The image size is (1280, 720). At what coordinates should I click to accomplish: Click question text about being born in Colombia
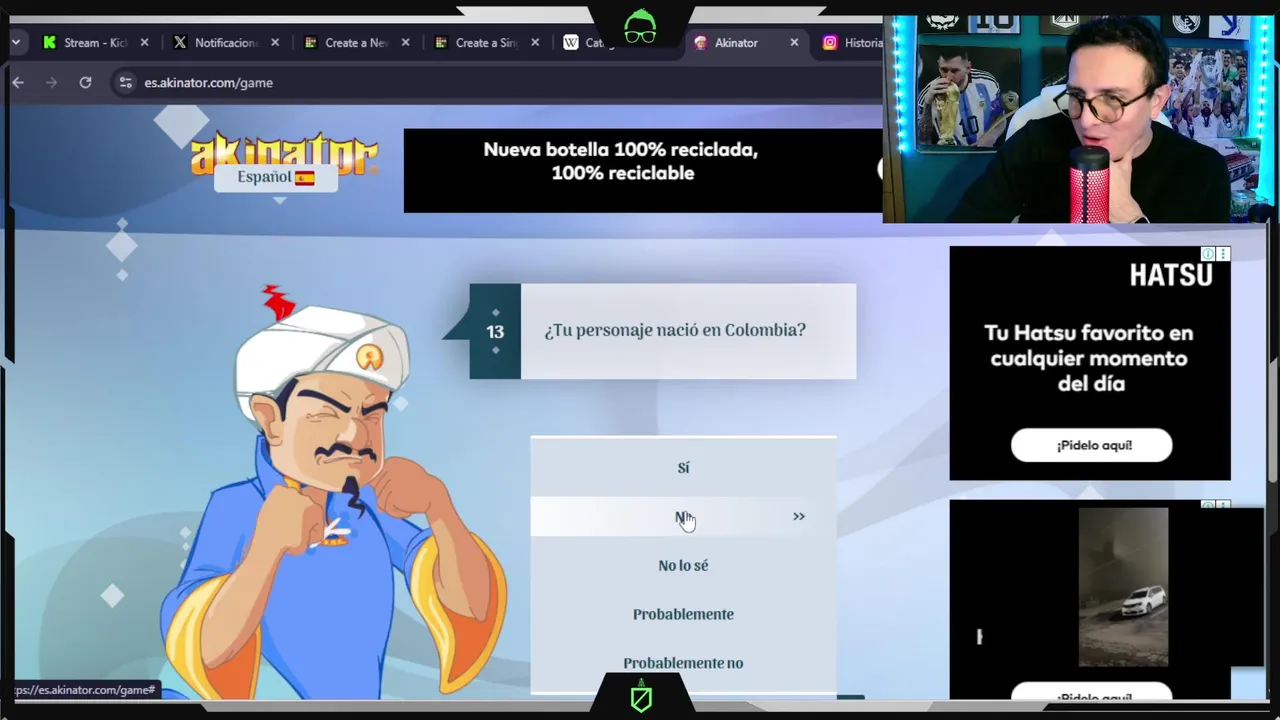coord(675,330)
